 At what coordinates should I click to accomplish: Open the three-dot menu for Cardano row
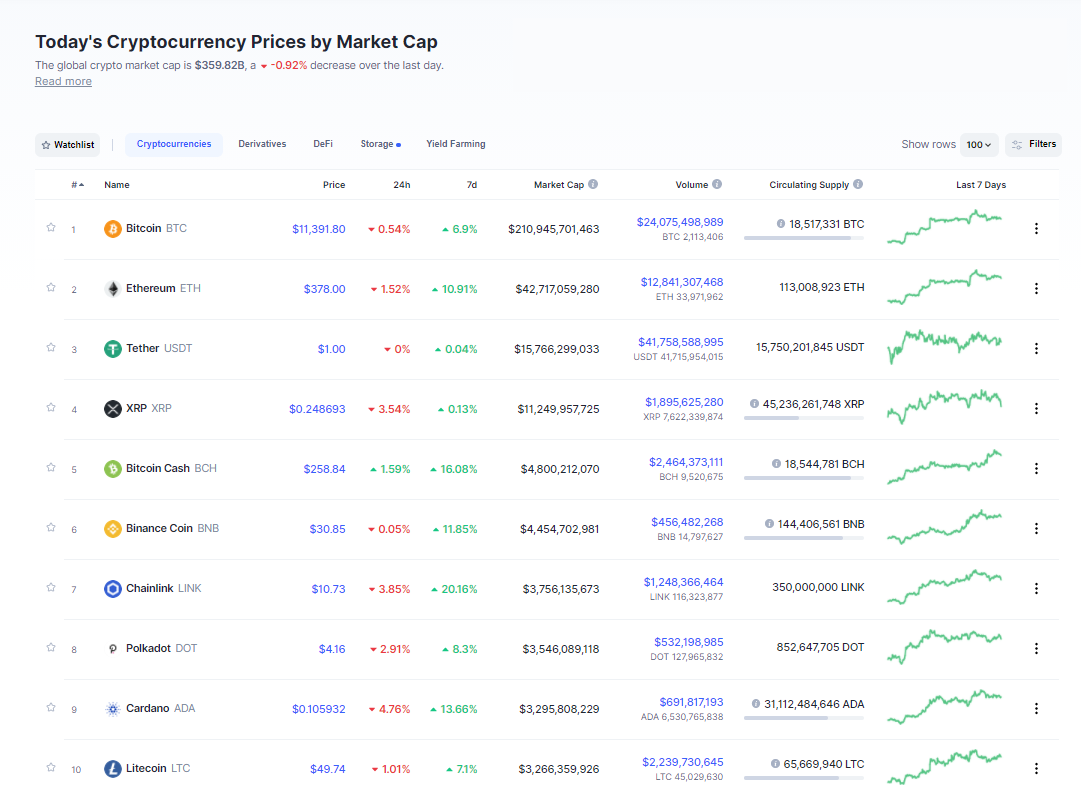(1036, 708)
